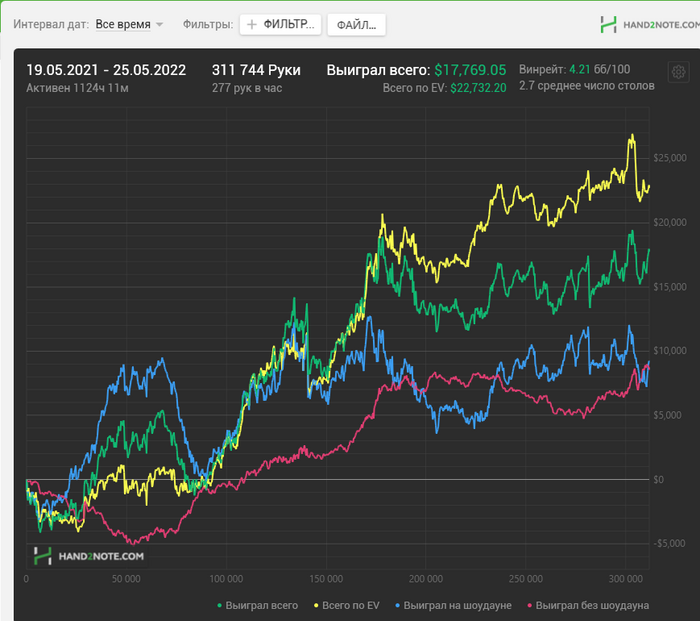Open the chart settings gear icon

(x=679, y=72)
